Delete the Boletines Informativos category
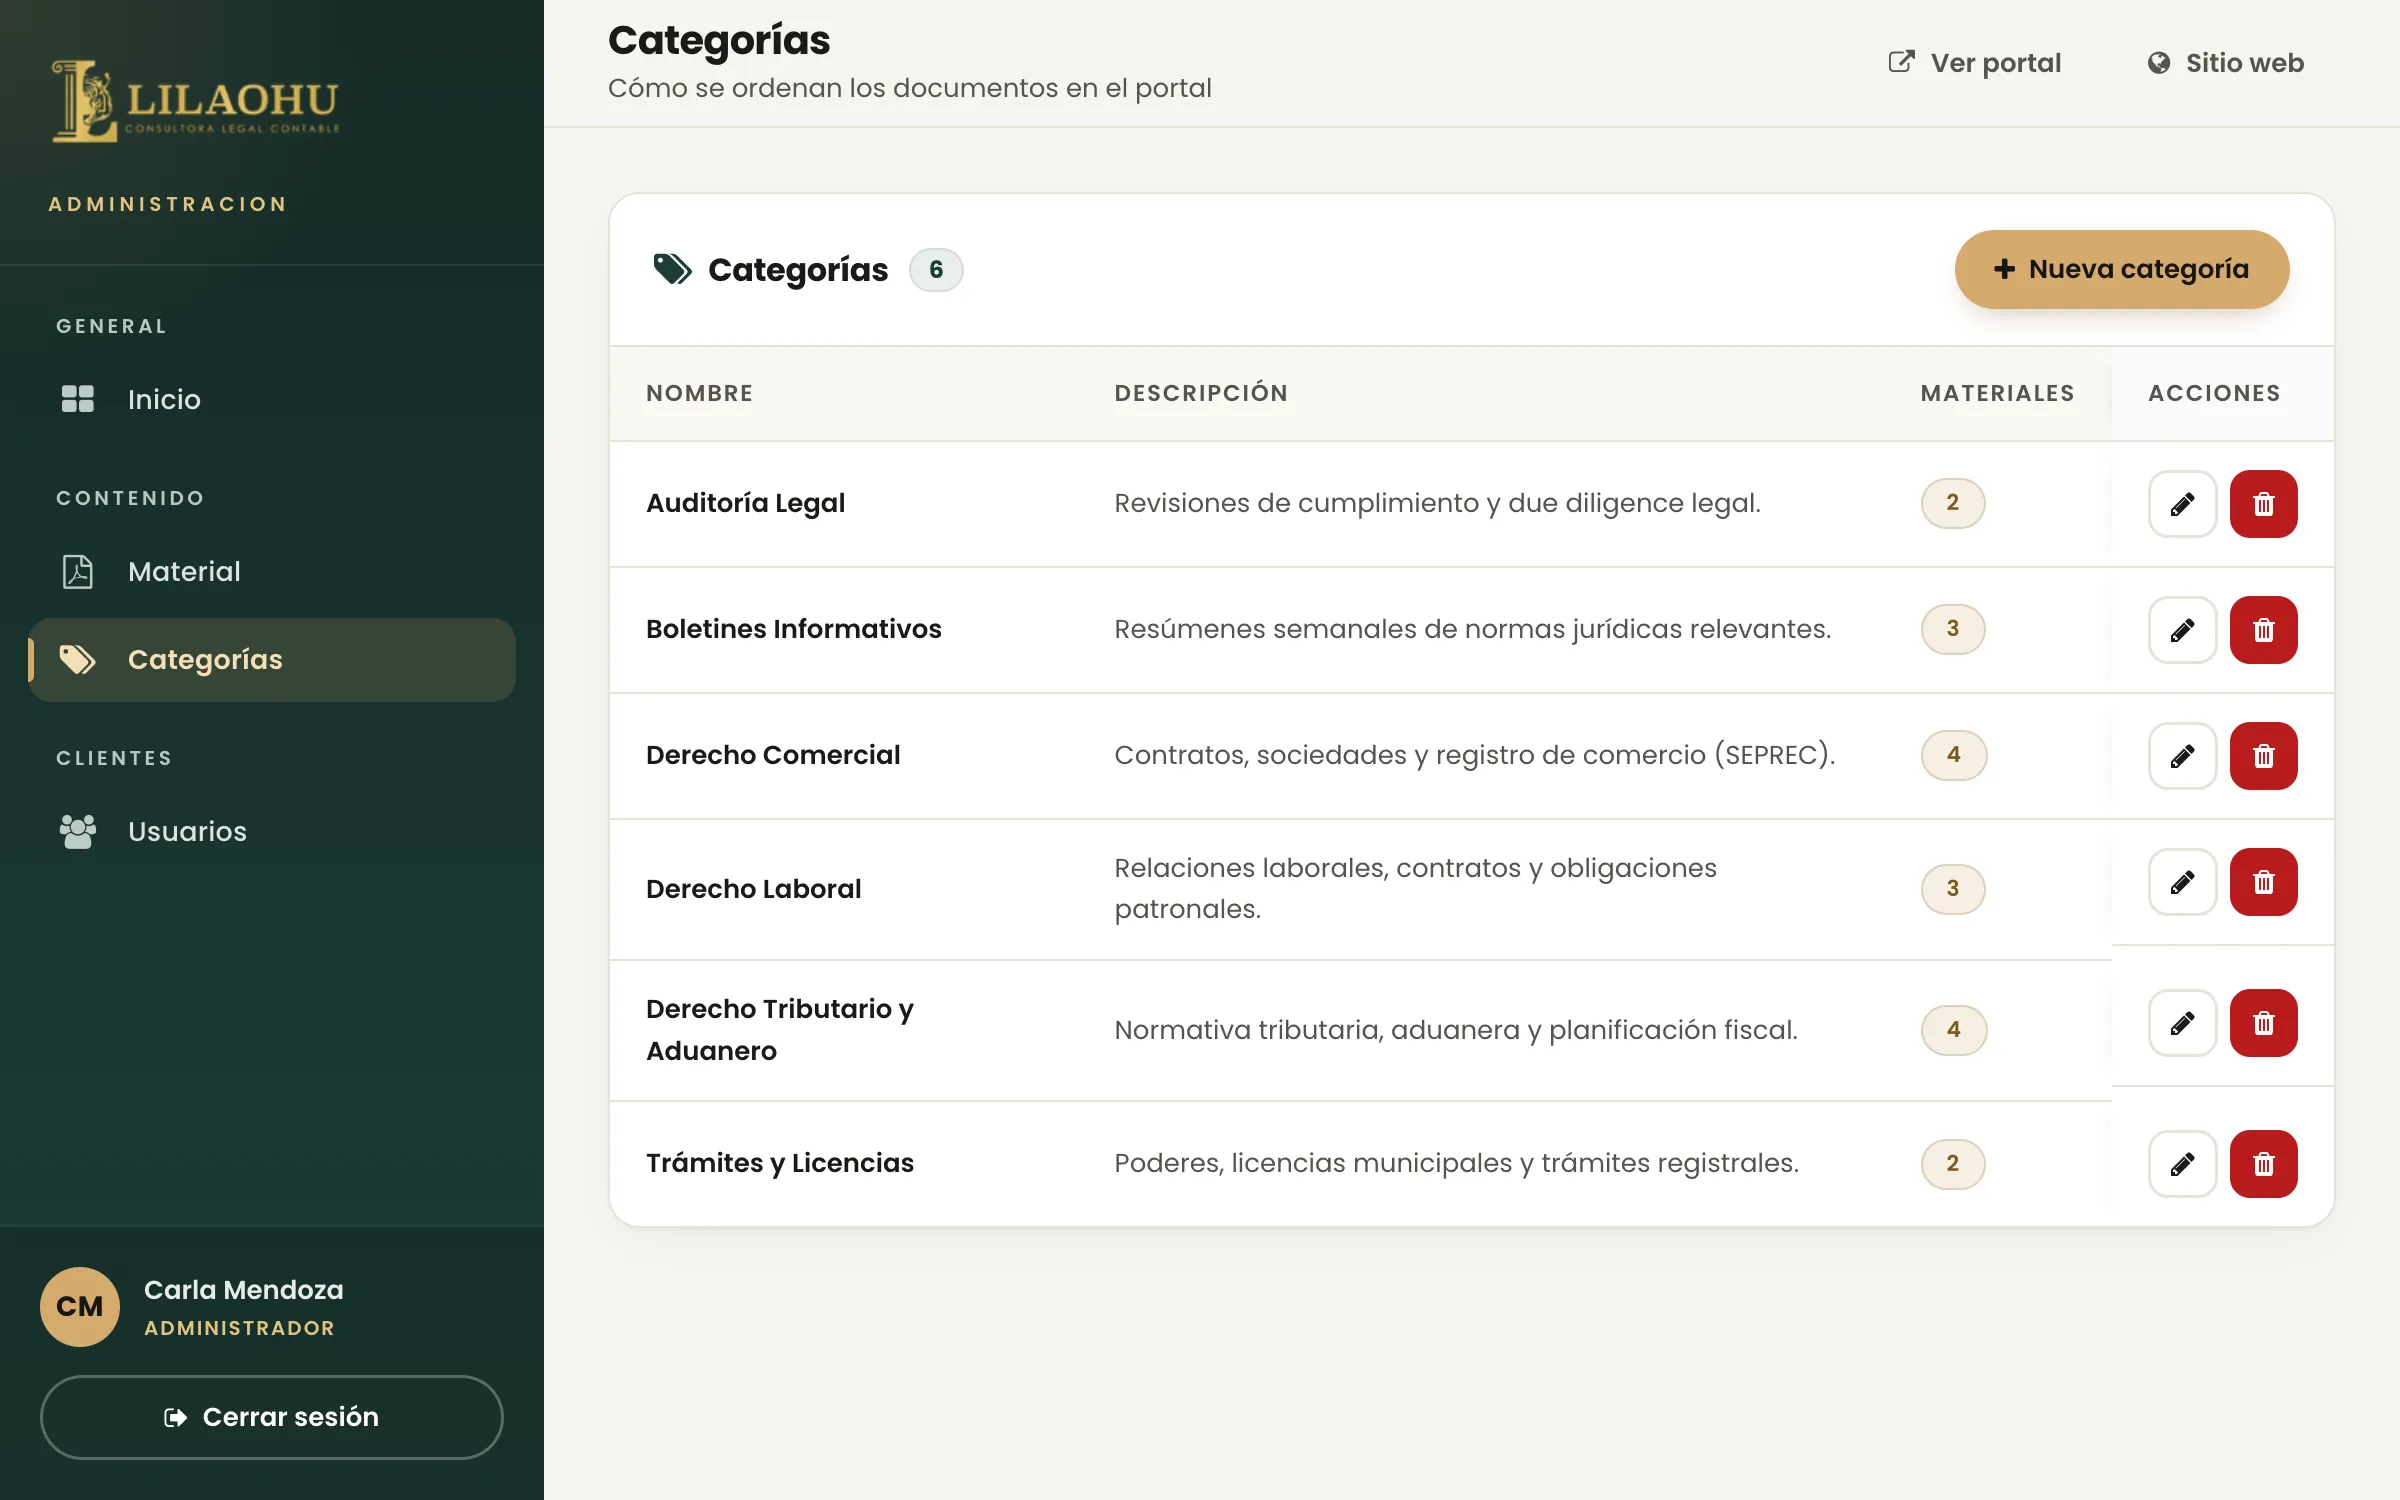Viewport: 2400px width, 1500px height. (2264, 630)
